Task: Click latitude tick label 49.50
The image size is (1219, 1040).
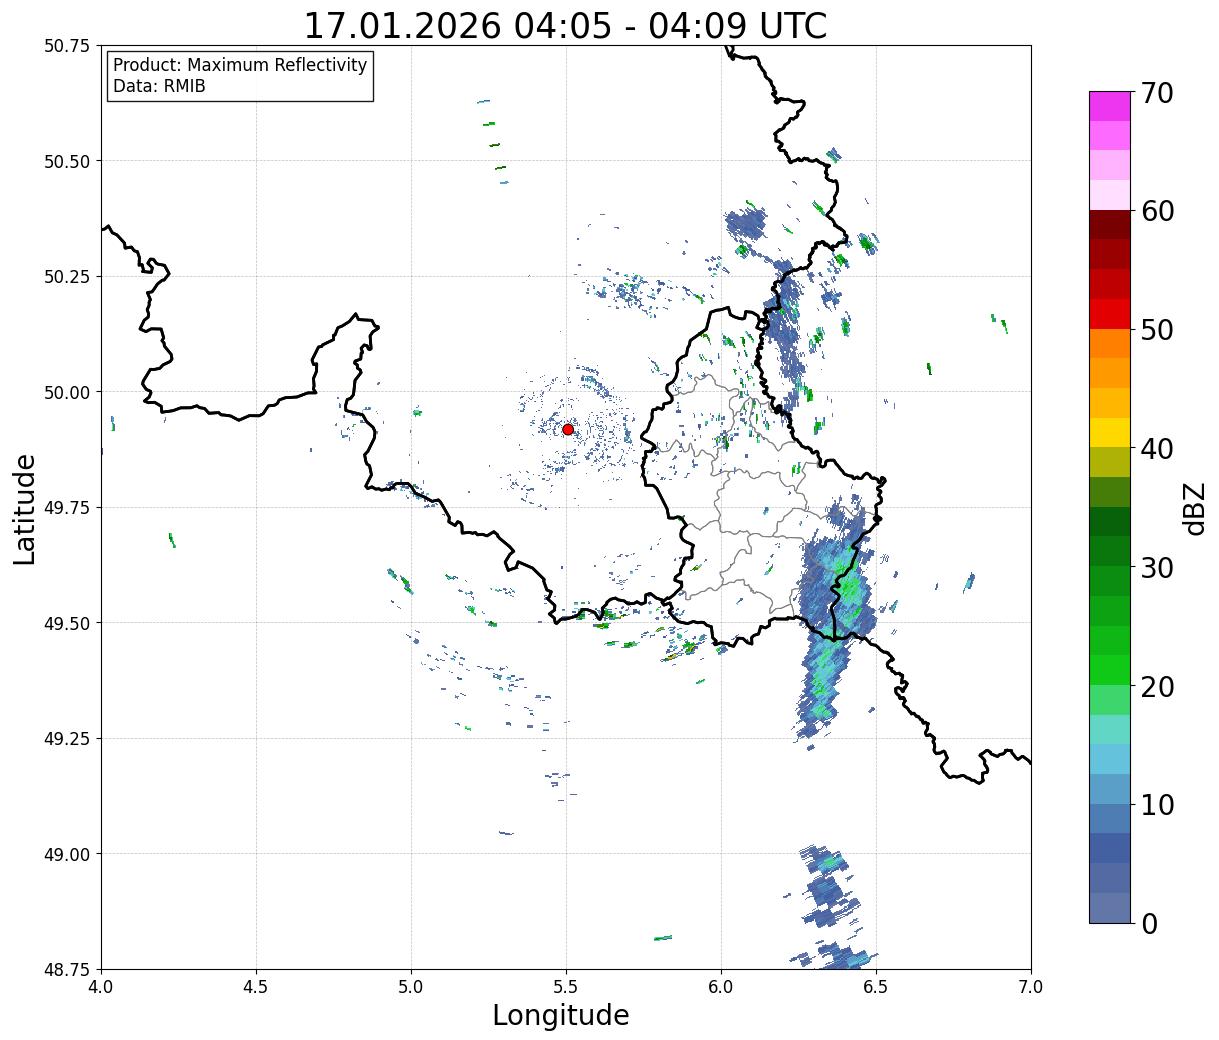Action: [67, 623]
